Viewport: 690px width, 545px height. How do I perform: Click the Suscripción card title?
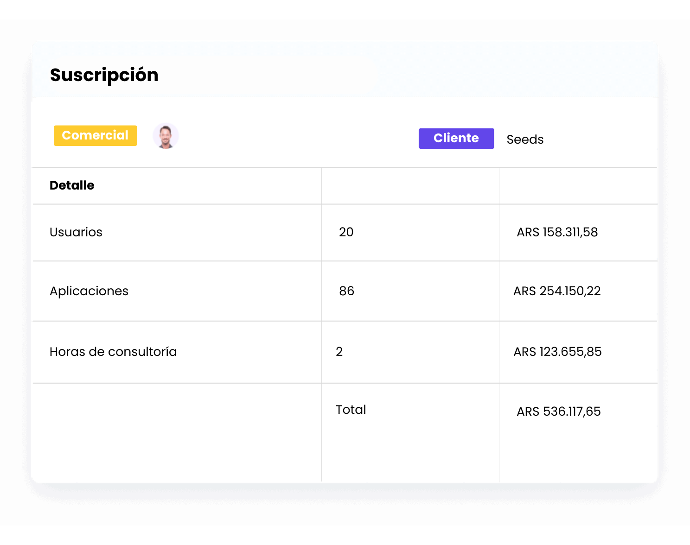(104, 75)
